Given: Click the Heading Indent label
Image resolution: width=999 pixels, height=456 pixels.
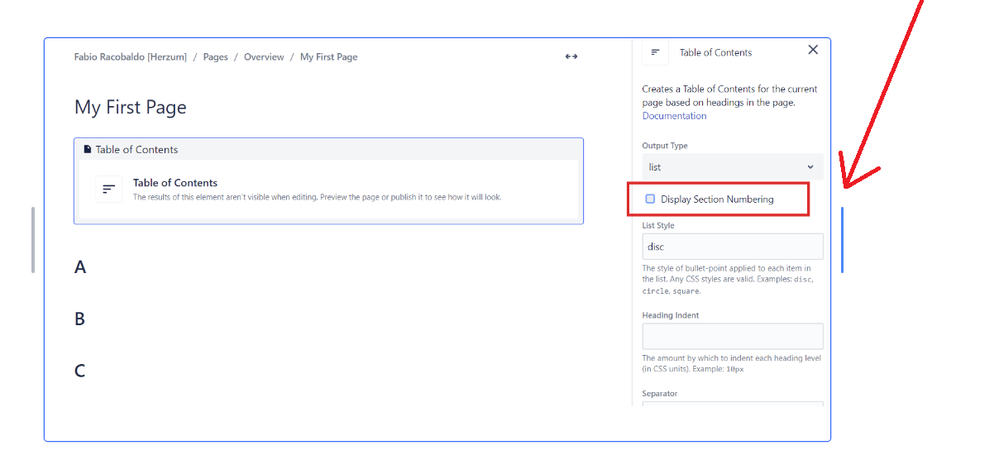Looking at the screenshot, I should click(x=670, y=315).
